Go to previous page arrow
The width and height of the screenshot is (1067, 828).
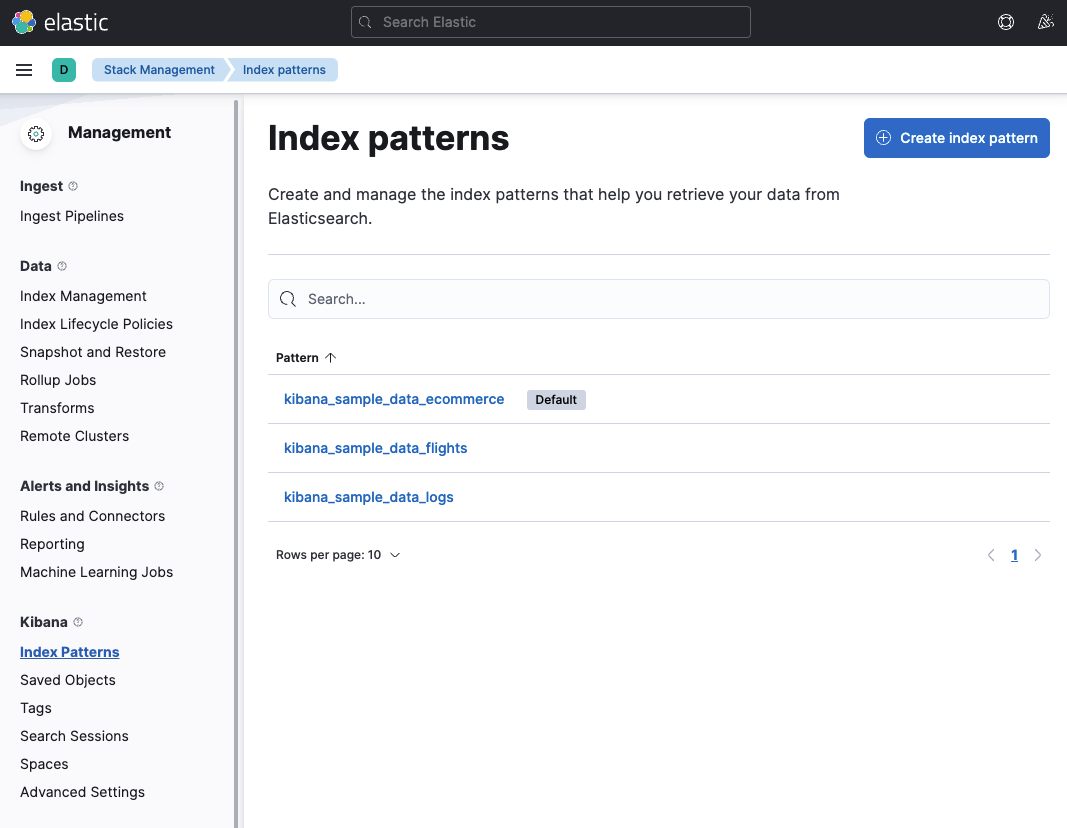(x=991, y=555)
